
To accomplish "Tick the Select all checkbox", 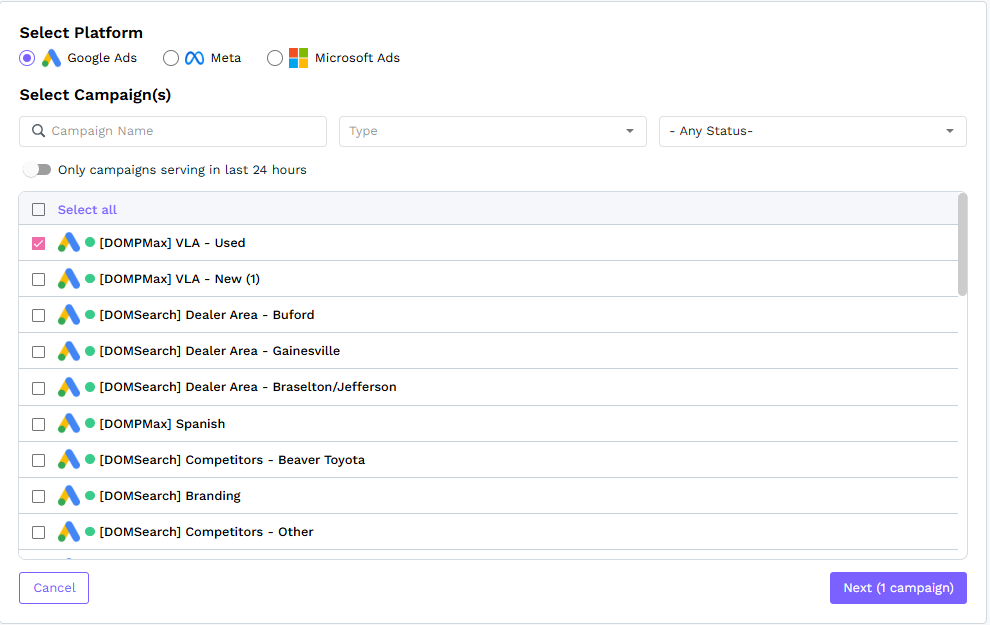I will tap(39, 210).
